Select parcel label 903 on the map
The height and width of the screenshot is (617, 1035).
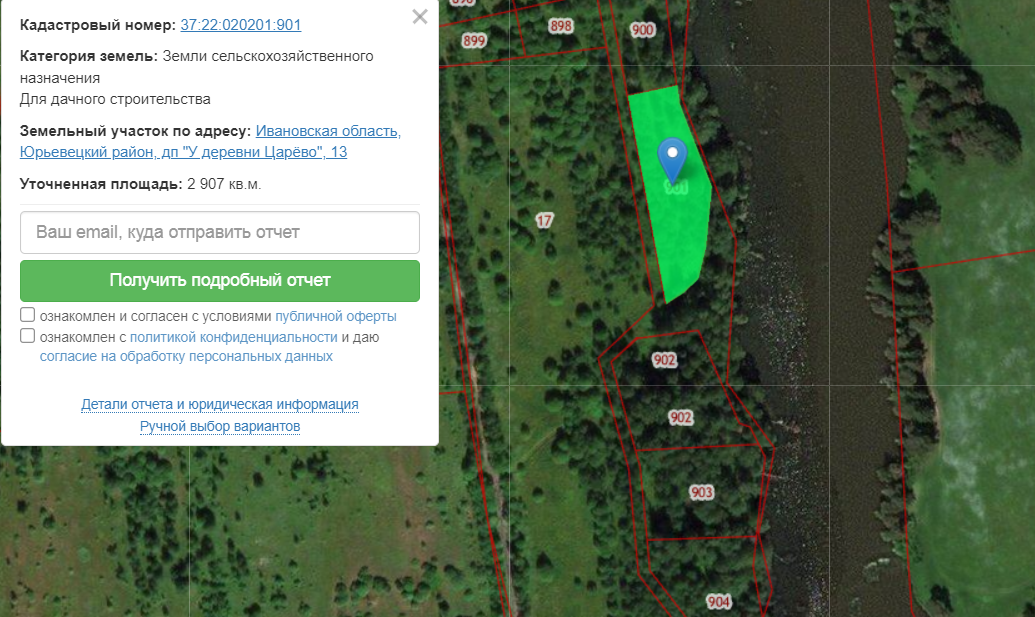coord(702,492)
